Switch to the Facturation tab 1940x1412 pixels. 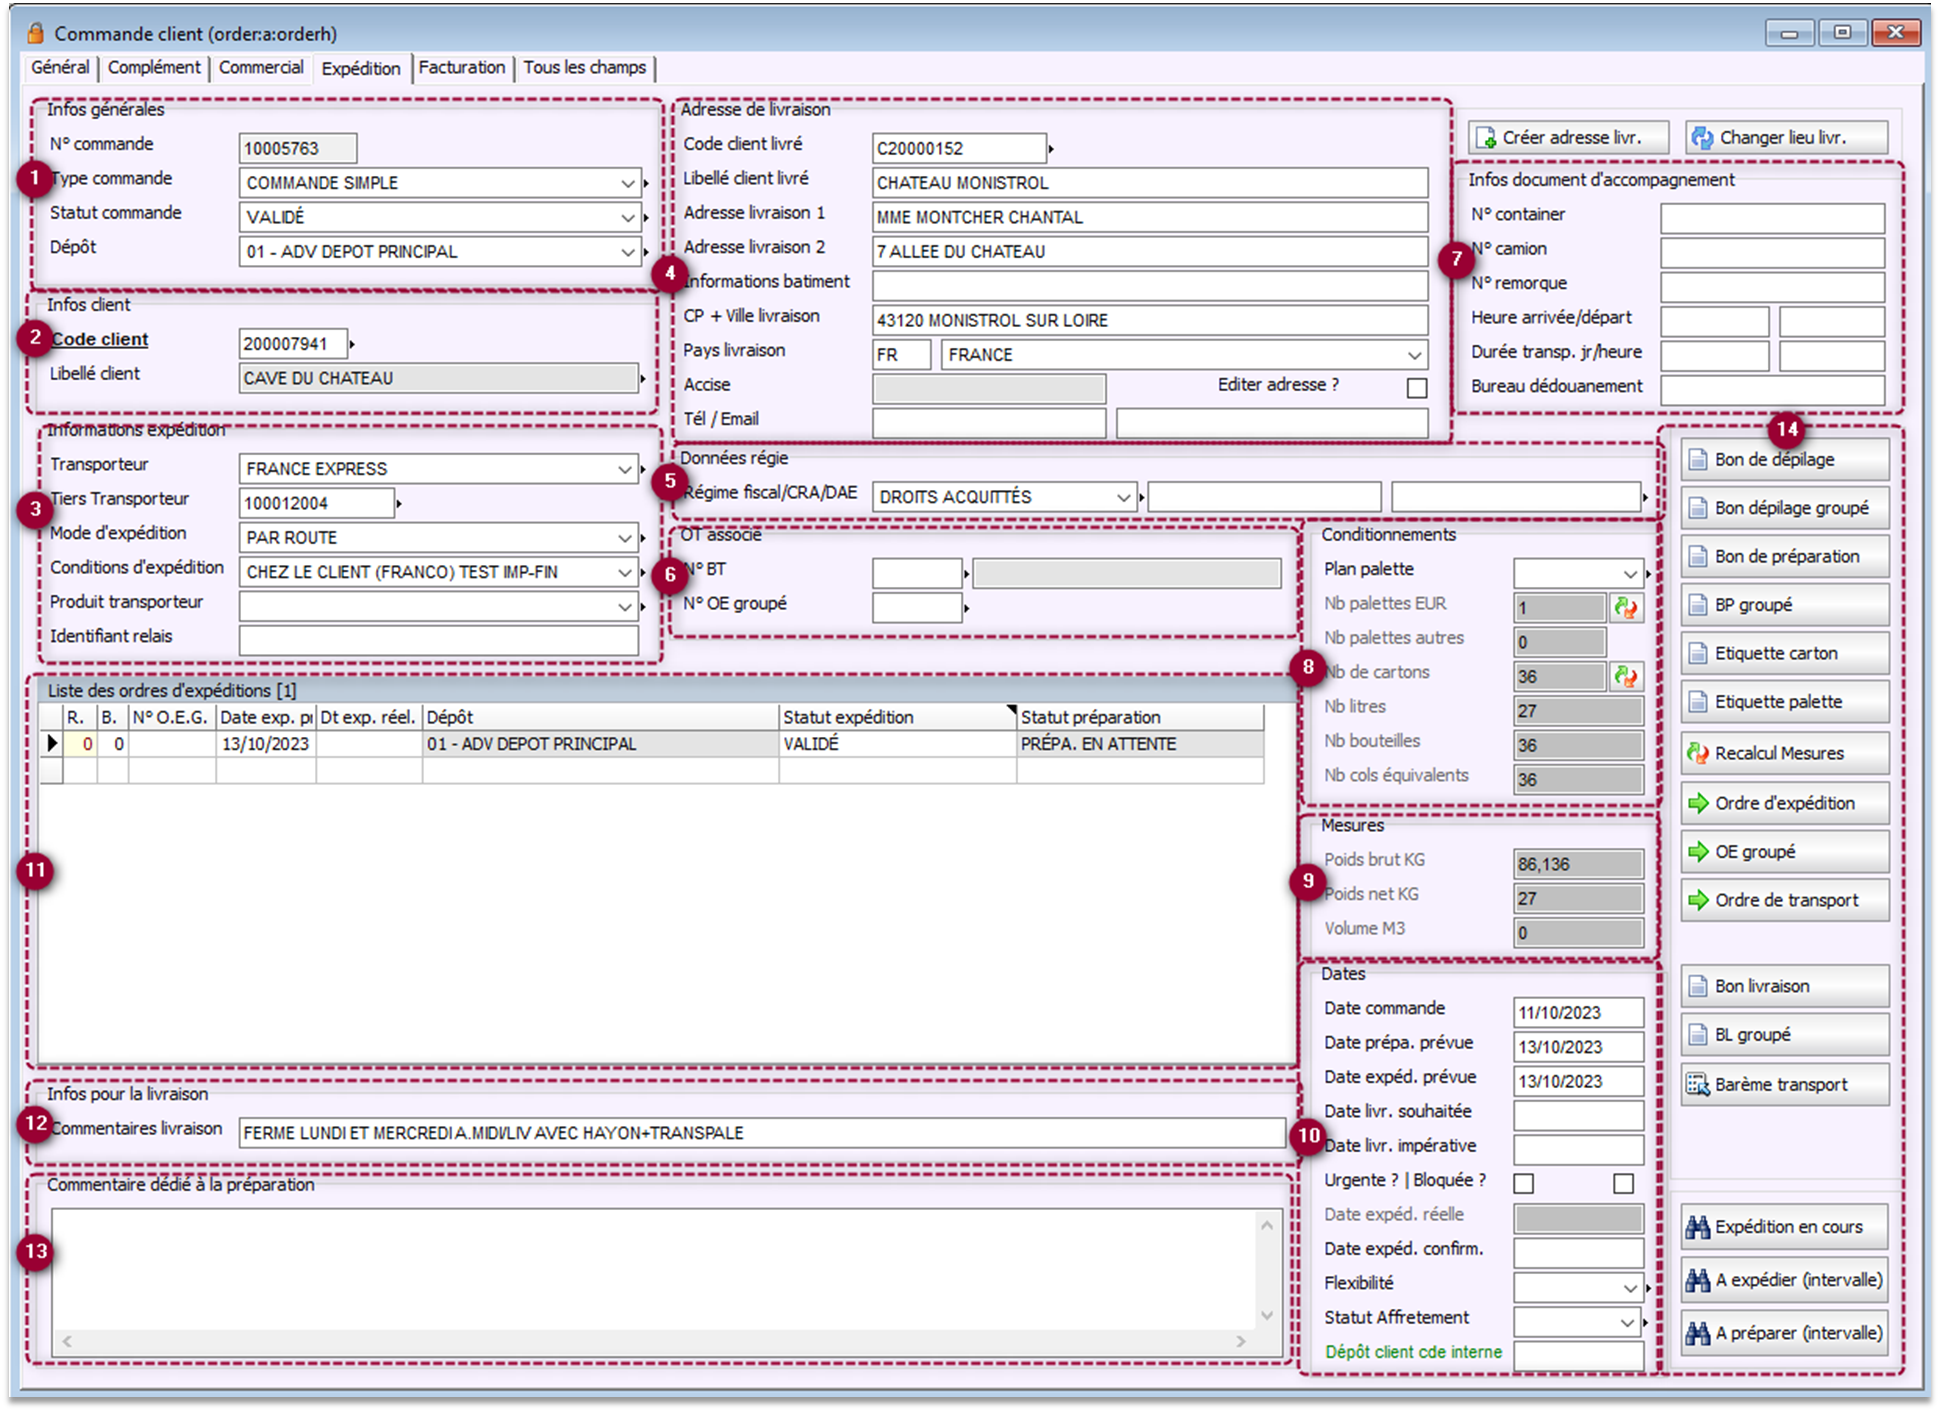pyautogui.click(x=461, y=67)
